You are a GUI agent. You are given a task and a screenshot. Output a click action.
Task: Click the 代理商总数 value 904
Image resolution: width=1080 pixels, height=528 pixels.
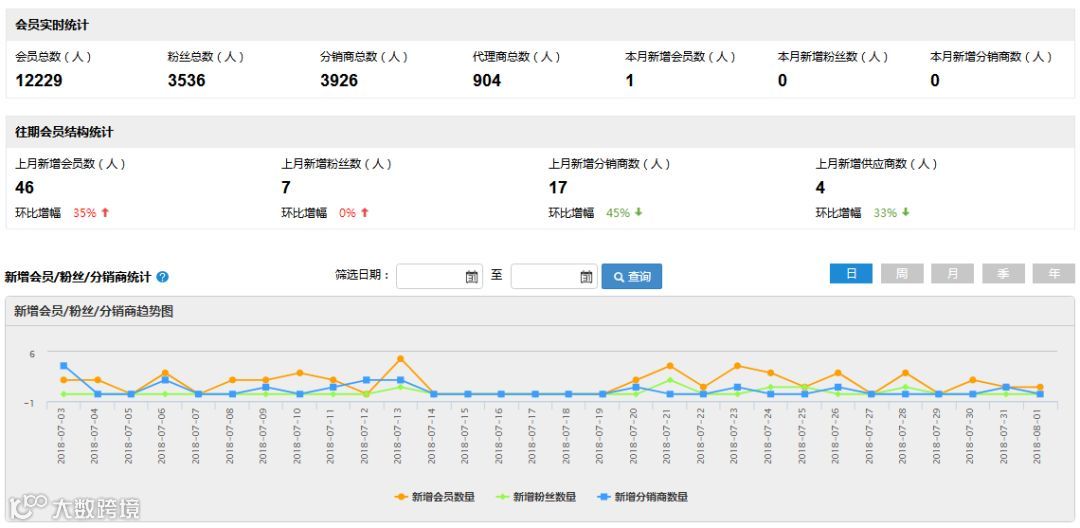pos(486,81)
